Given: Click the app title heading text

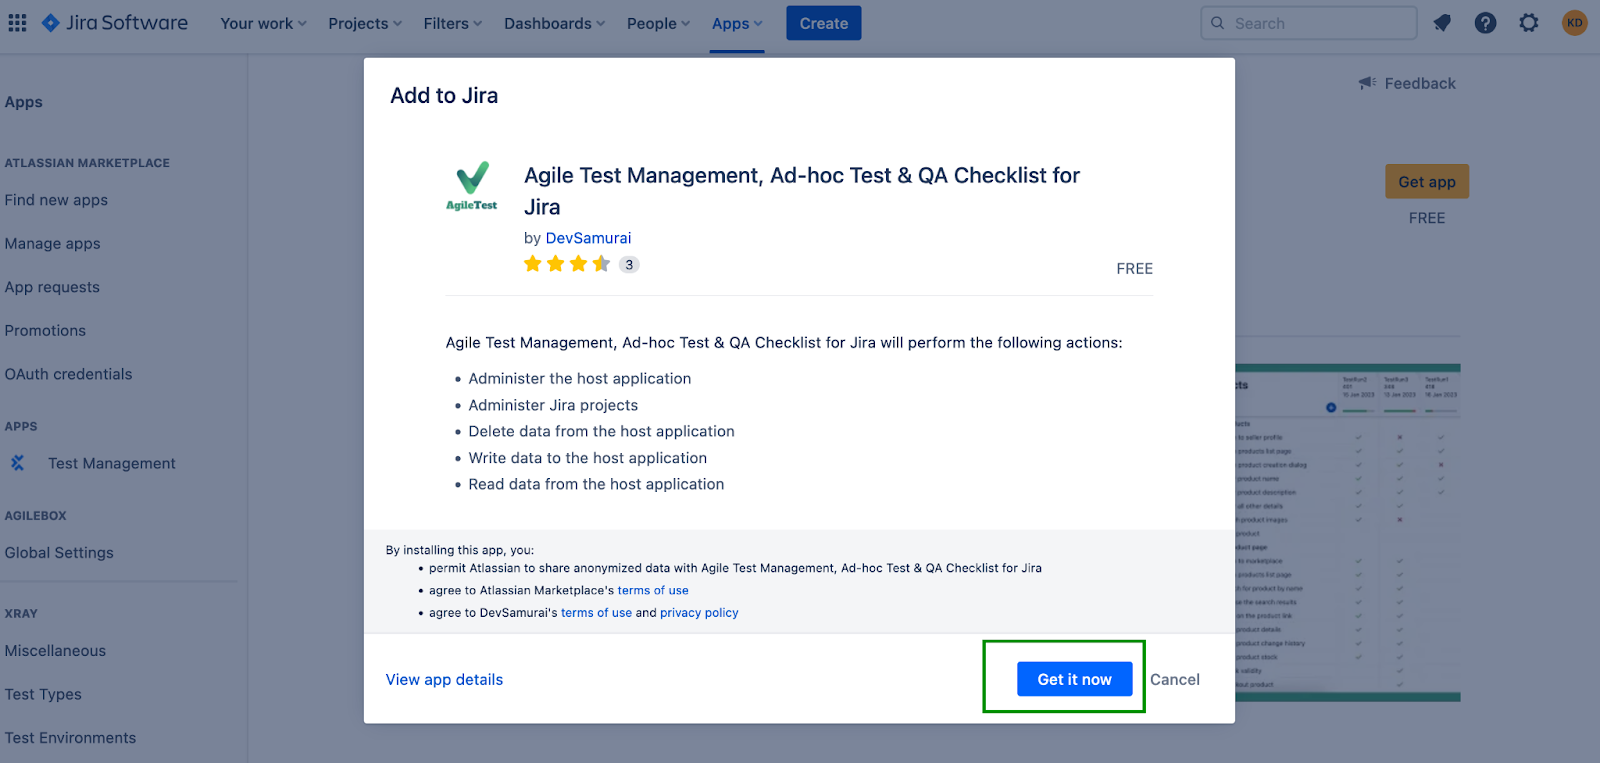Looking at the screenshot, I should click(x=802, y=191).
